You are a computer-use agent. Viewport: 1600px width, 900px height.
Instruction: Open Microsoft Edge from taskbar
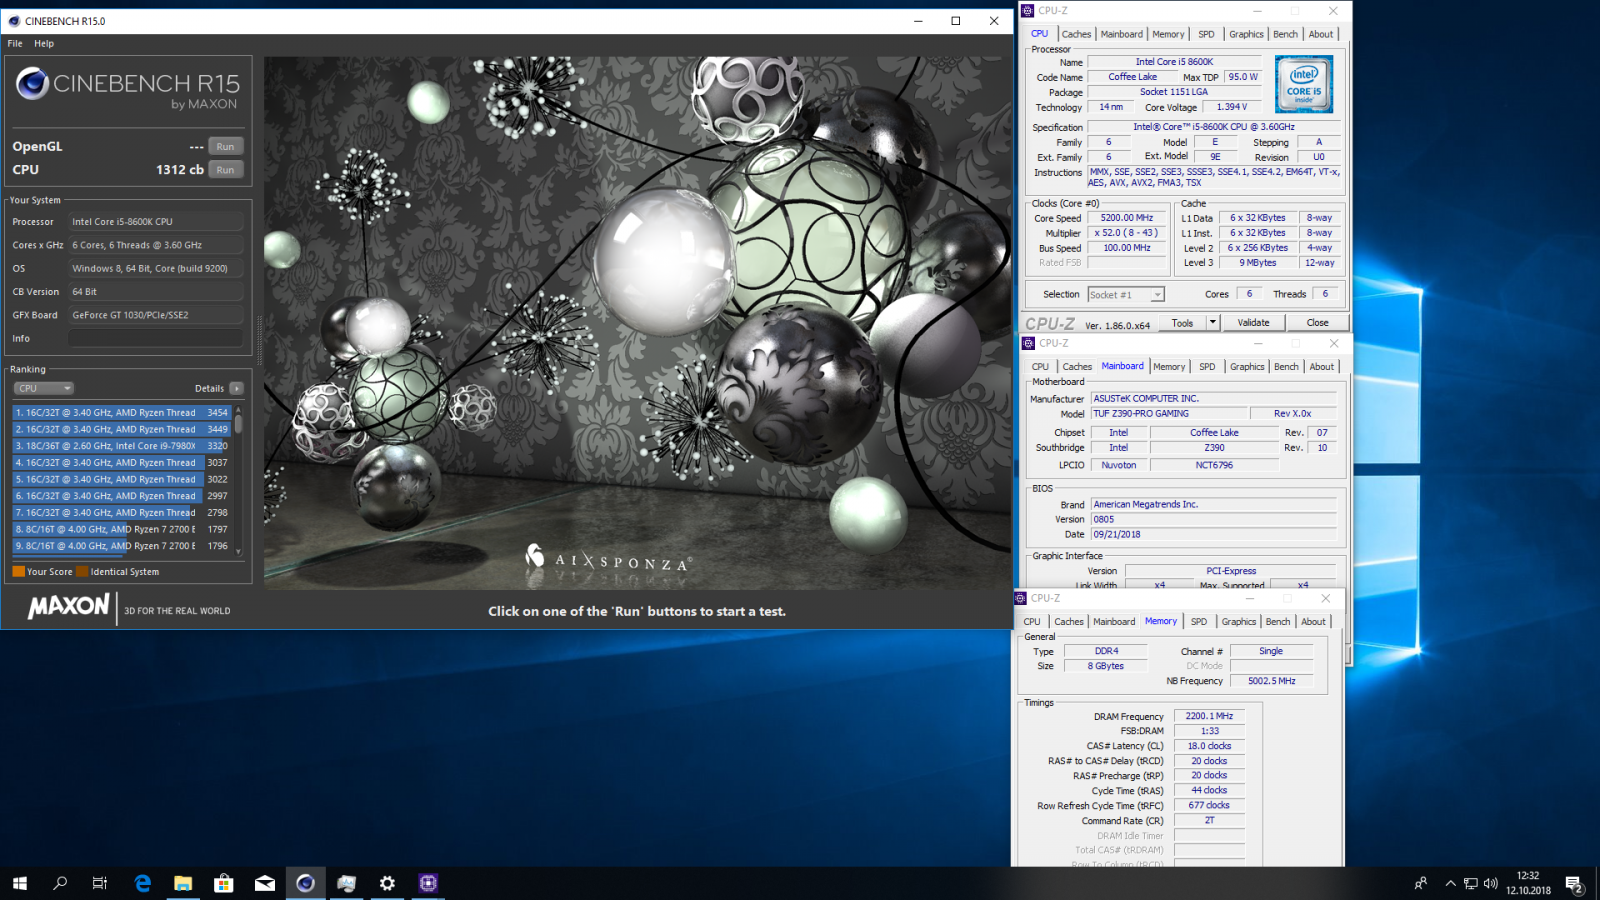click(x=142, y=883)
